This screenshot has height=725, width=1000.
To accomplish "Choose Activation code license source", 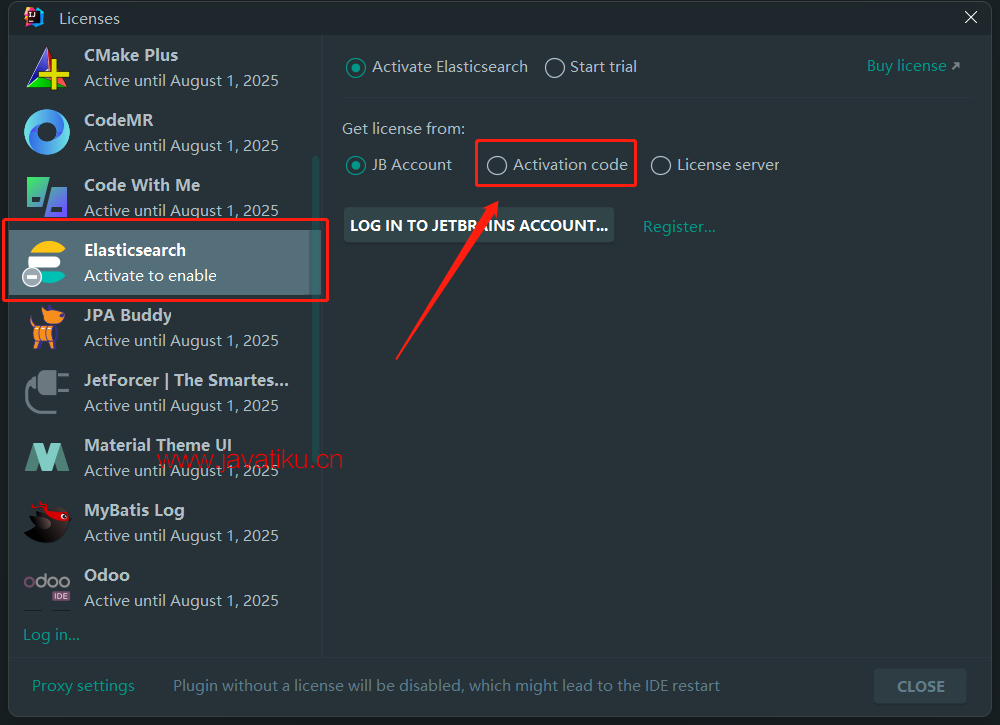I will point(557,165).
